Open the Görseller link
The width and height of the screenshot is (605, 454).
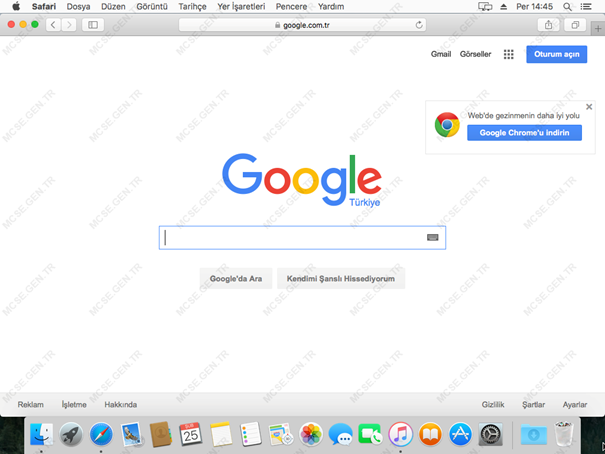[x=475, y=54]
